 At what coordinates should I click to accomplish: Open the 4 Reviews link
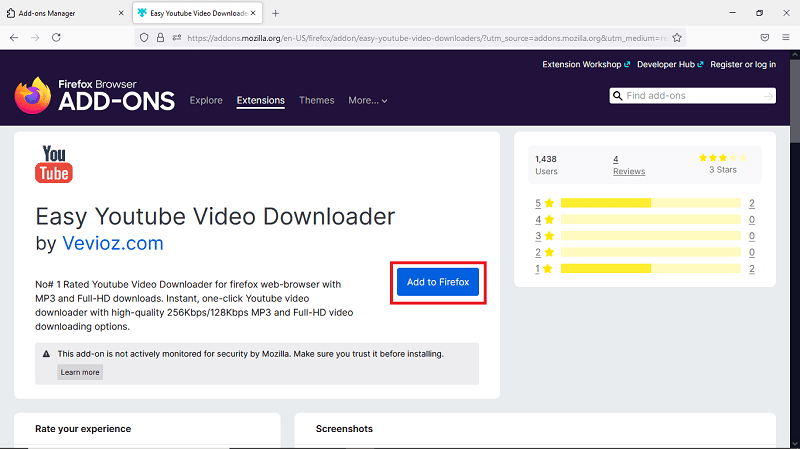(x=629, y=165)
